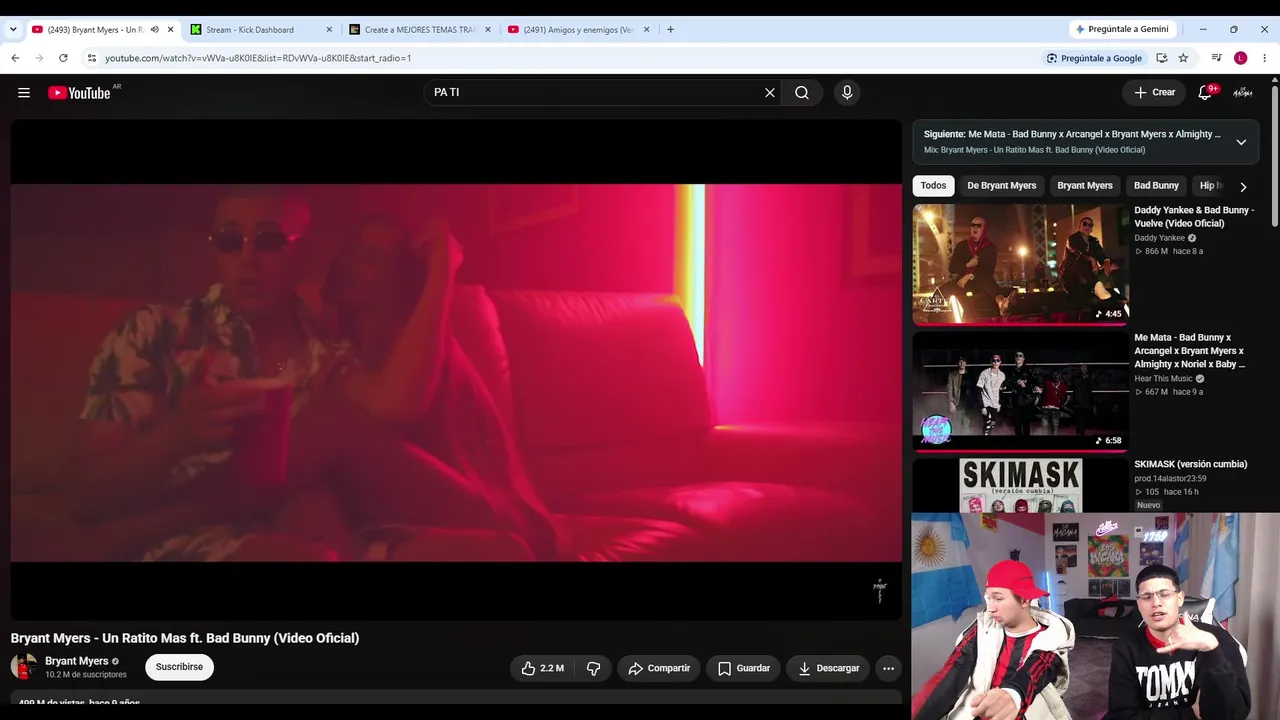Click 'Hear This Music' channel name

point(1163,379)
